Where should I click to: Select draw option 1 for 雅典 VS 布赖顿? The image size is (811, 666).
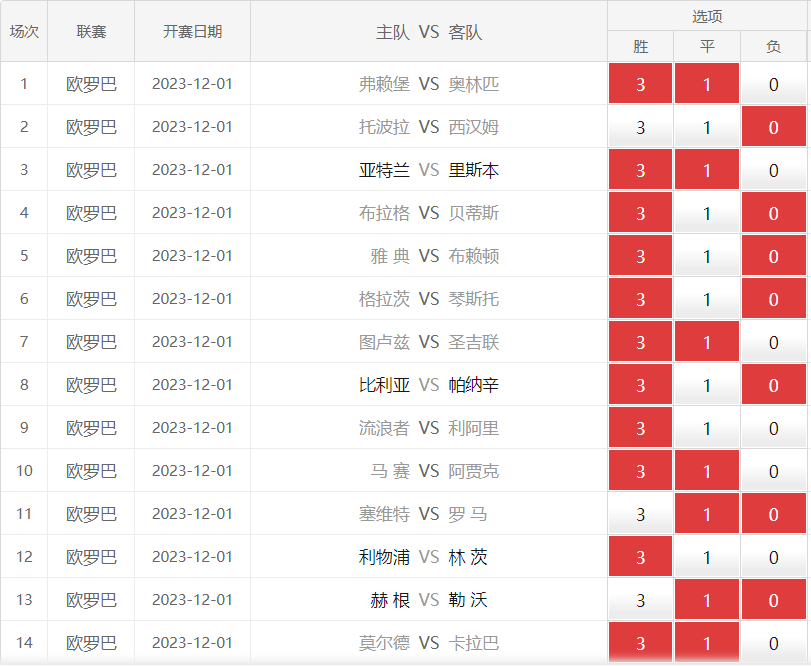[x=707, y=255]
